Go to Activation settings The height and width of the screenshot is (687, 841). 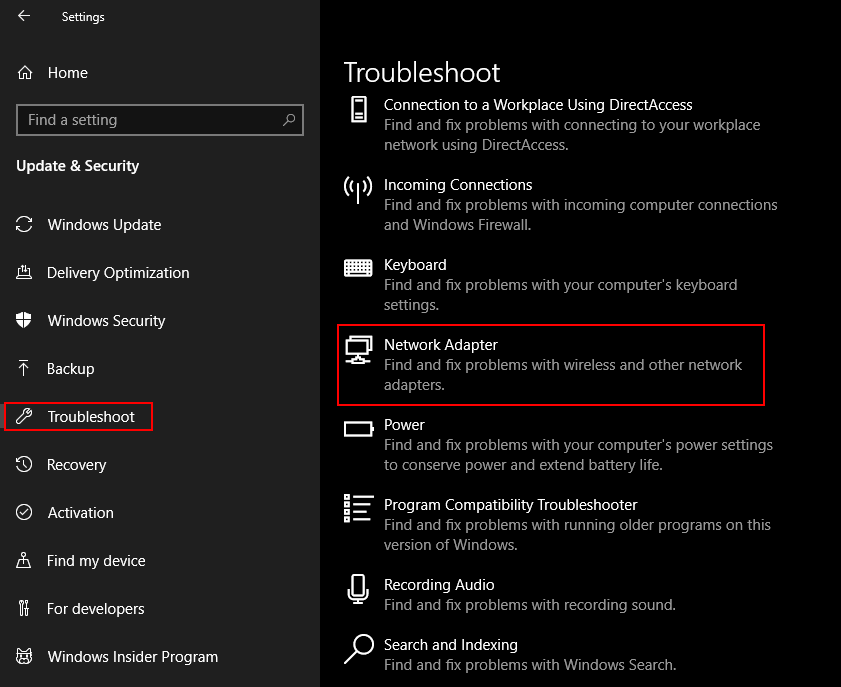[x=80, y=512]
